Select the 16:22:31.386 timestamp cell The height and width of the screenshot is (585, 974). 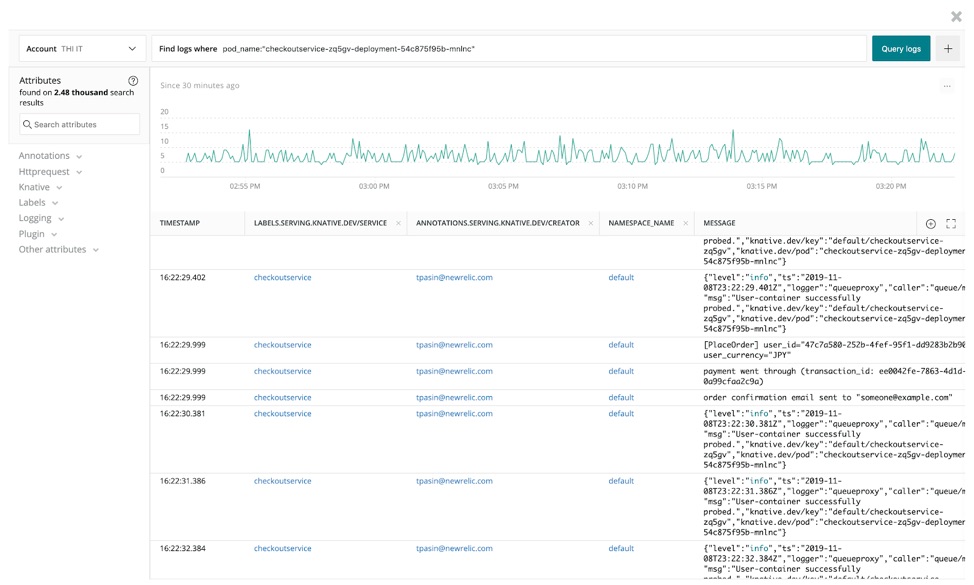183,481
